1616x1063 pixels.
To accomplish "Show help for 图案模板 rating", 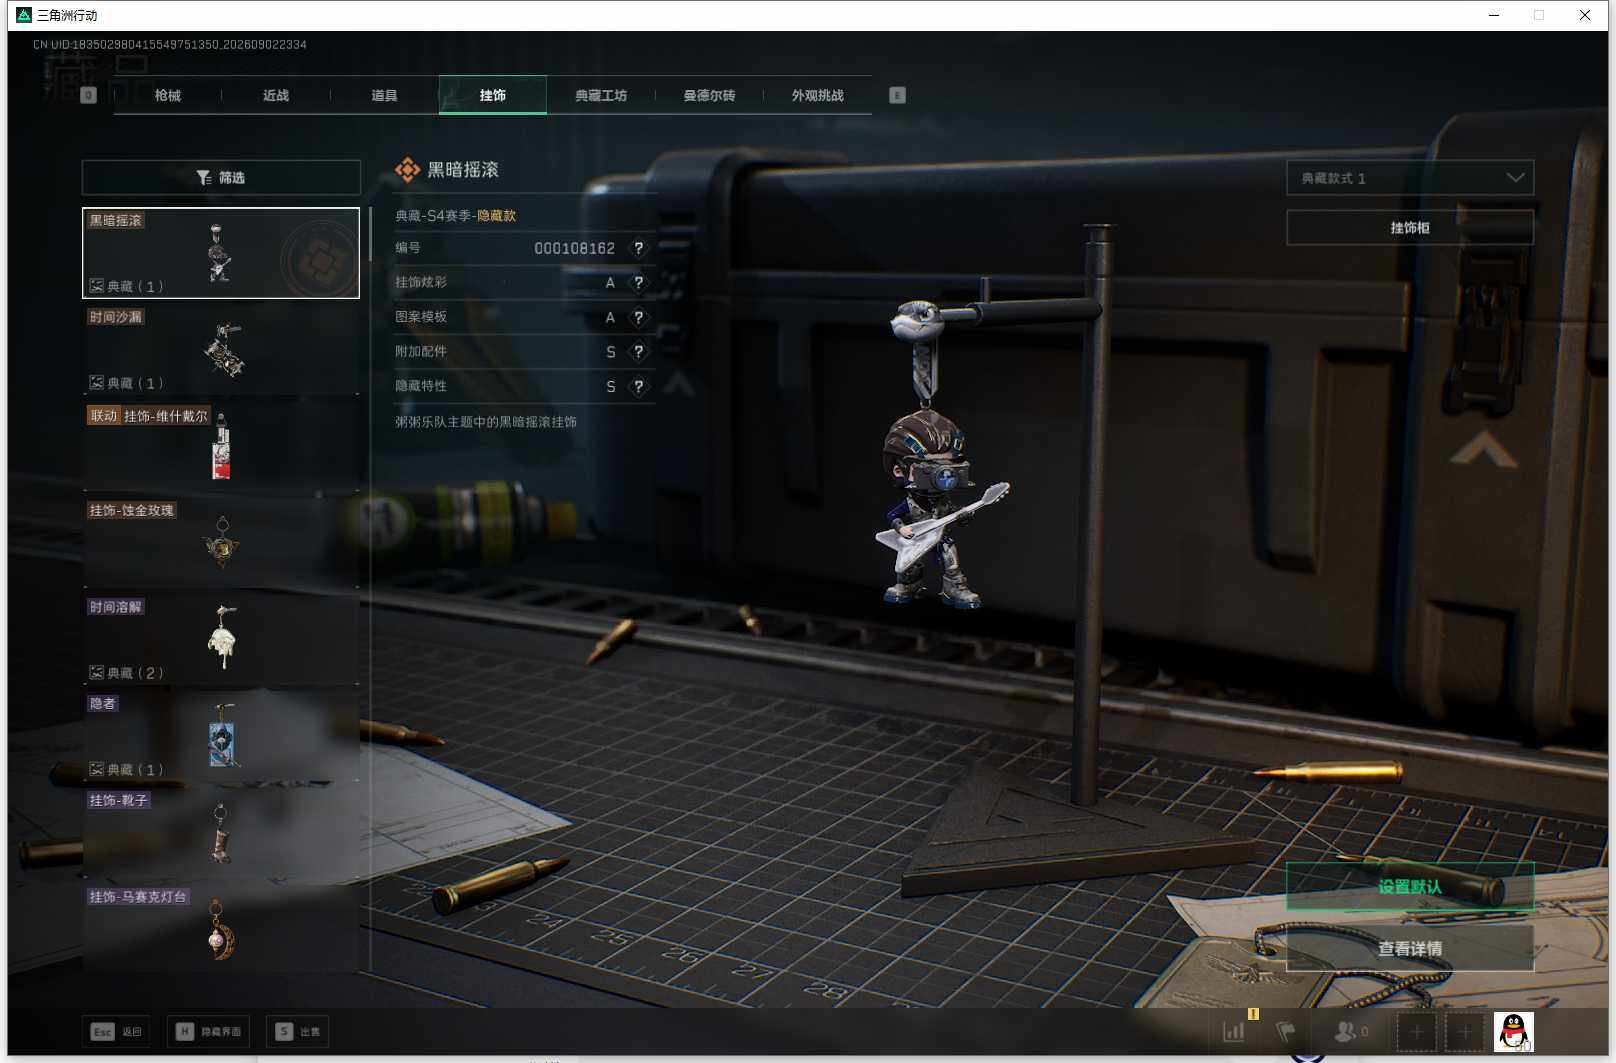I will point(639,318).
